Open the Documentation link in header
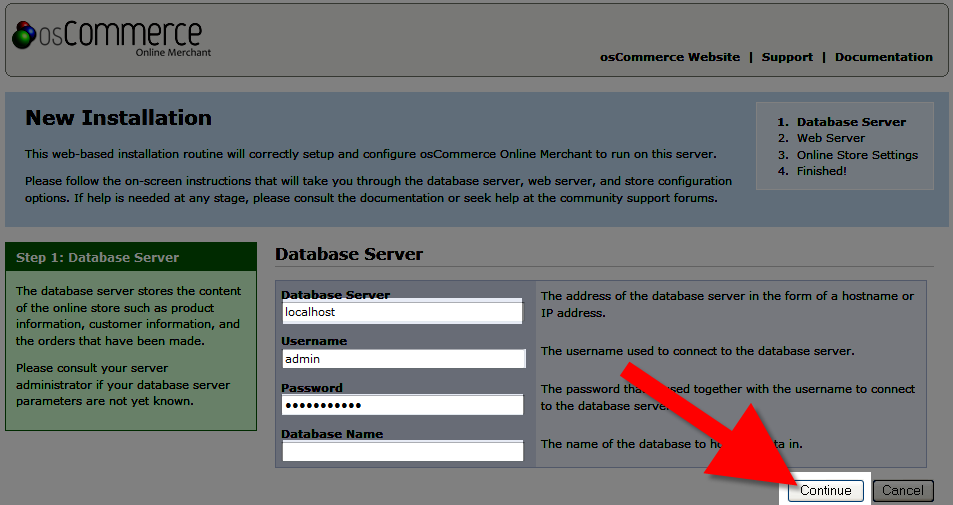This screenshot has width=953, height=505. click(x=883, y=57)
